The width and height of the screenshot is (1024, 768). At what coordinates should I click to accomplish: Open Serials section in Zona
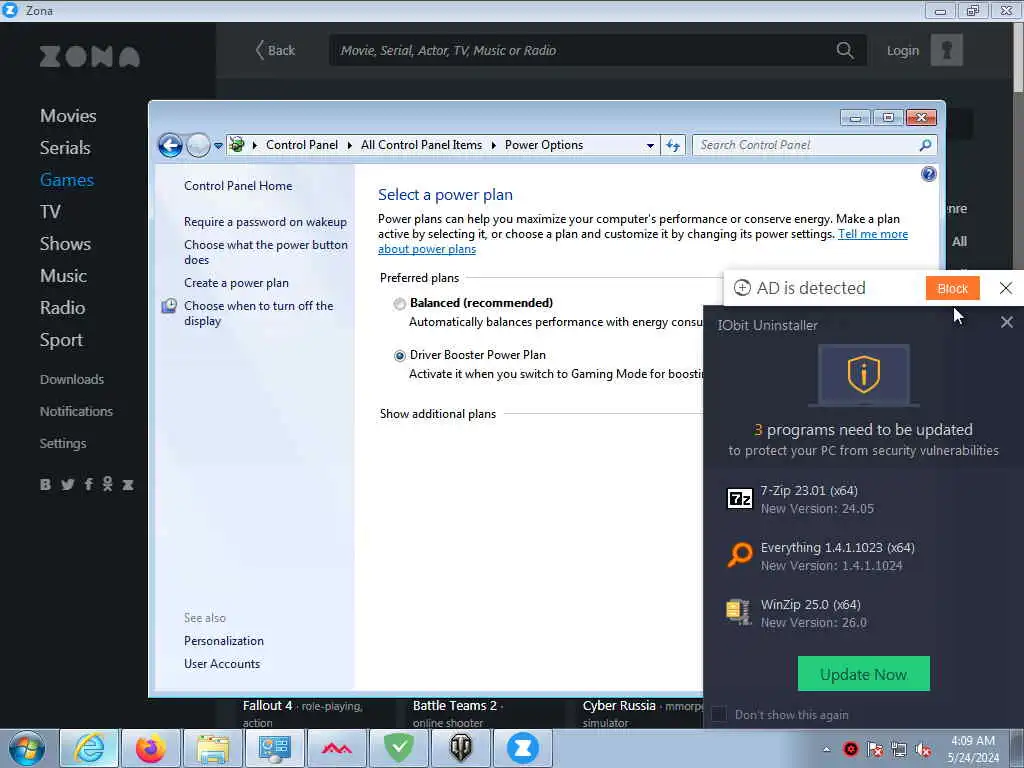(65, 148)
